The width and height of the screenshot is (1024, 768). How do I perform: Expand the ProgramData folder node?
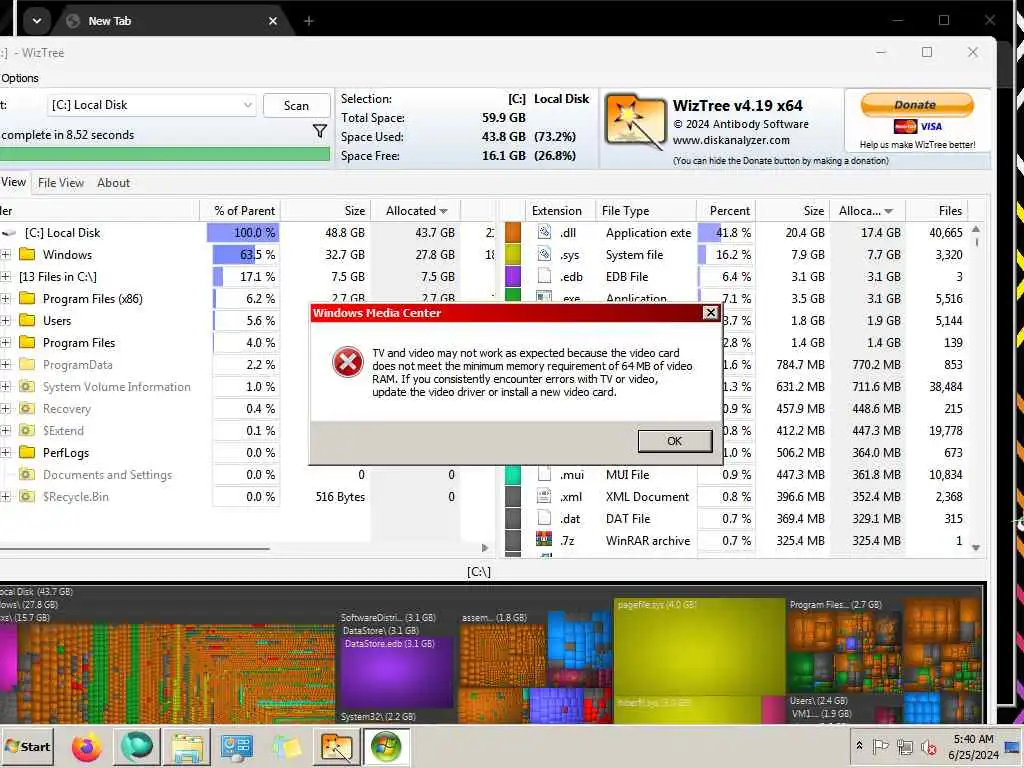tap(5, 365)
